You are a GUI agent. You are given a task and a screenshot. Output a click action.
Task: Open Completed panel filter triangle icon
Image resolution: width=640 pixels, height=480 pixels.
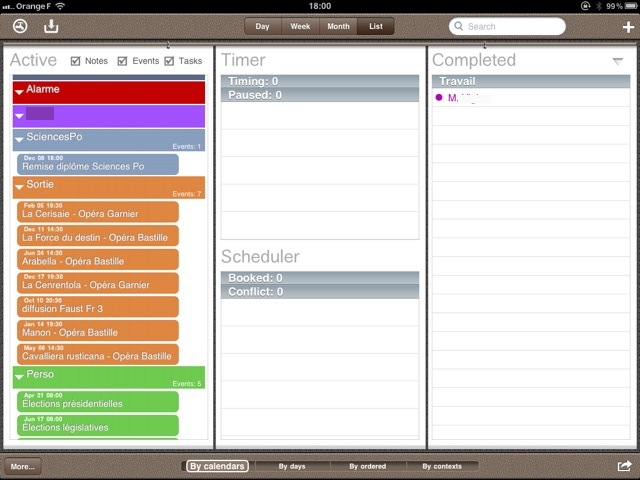point(617,62)
